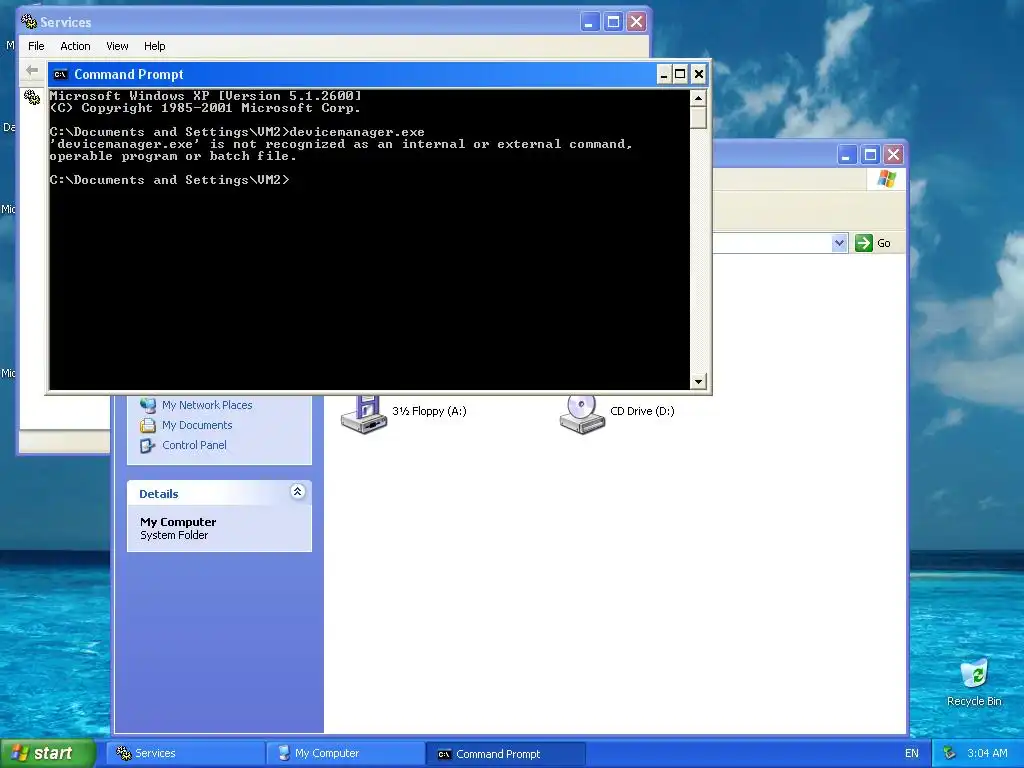Click the Command Prompt scrollbar thumb
1024x768 pixels.
[698, 117]
